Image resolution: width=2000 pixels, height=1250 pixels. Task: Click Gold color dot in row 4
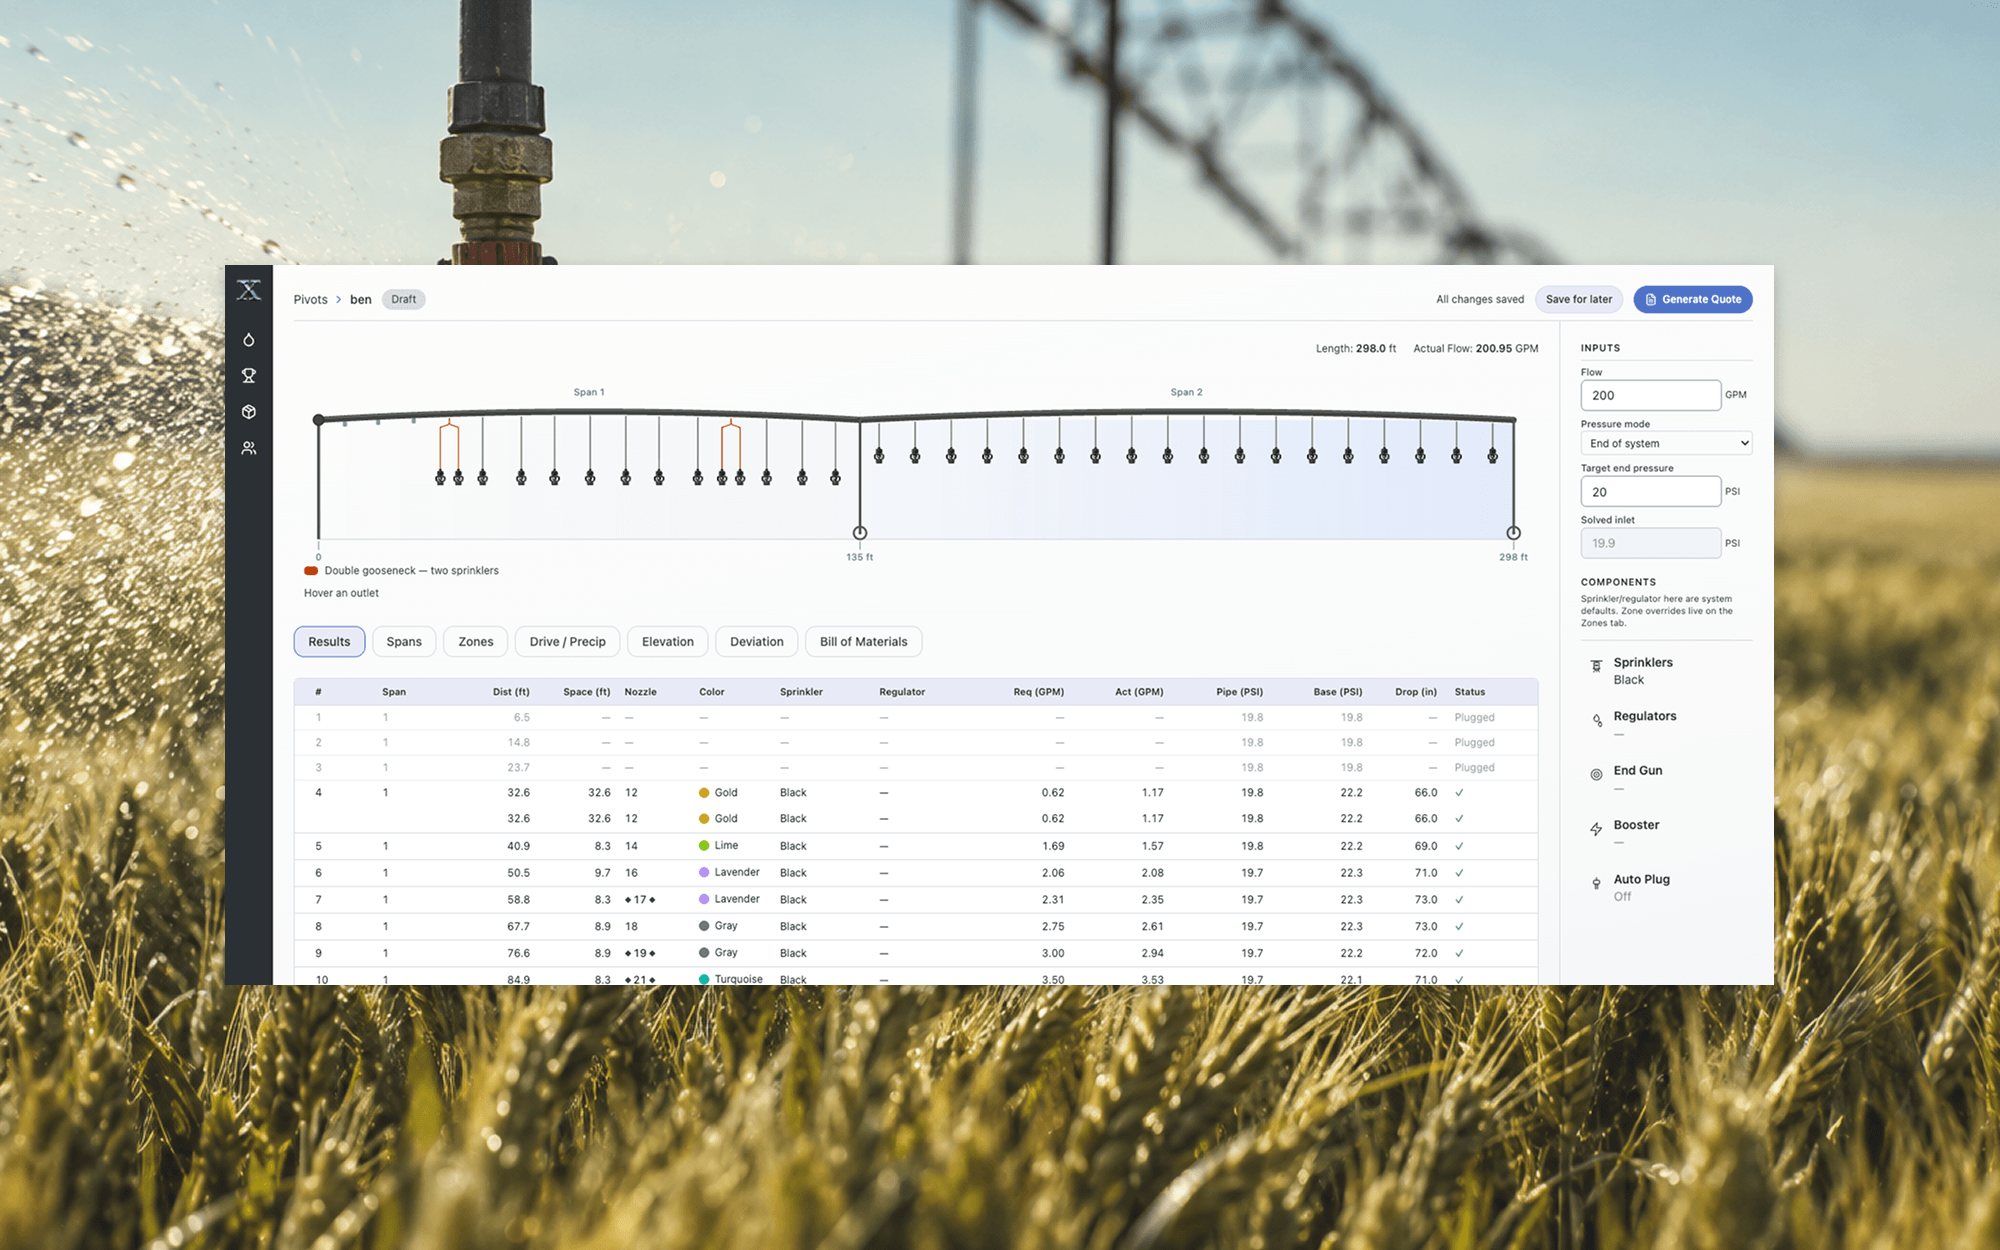point(704,793)
